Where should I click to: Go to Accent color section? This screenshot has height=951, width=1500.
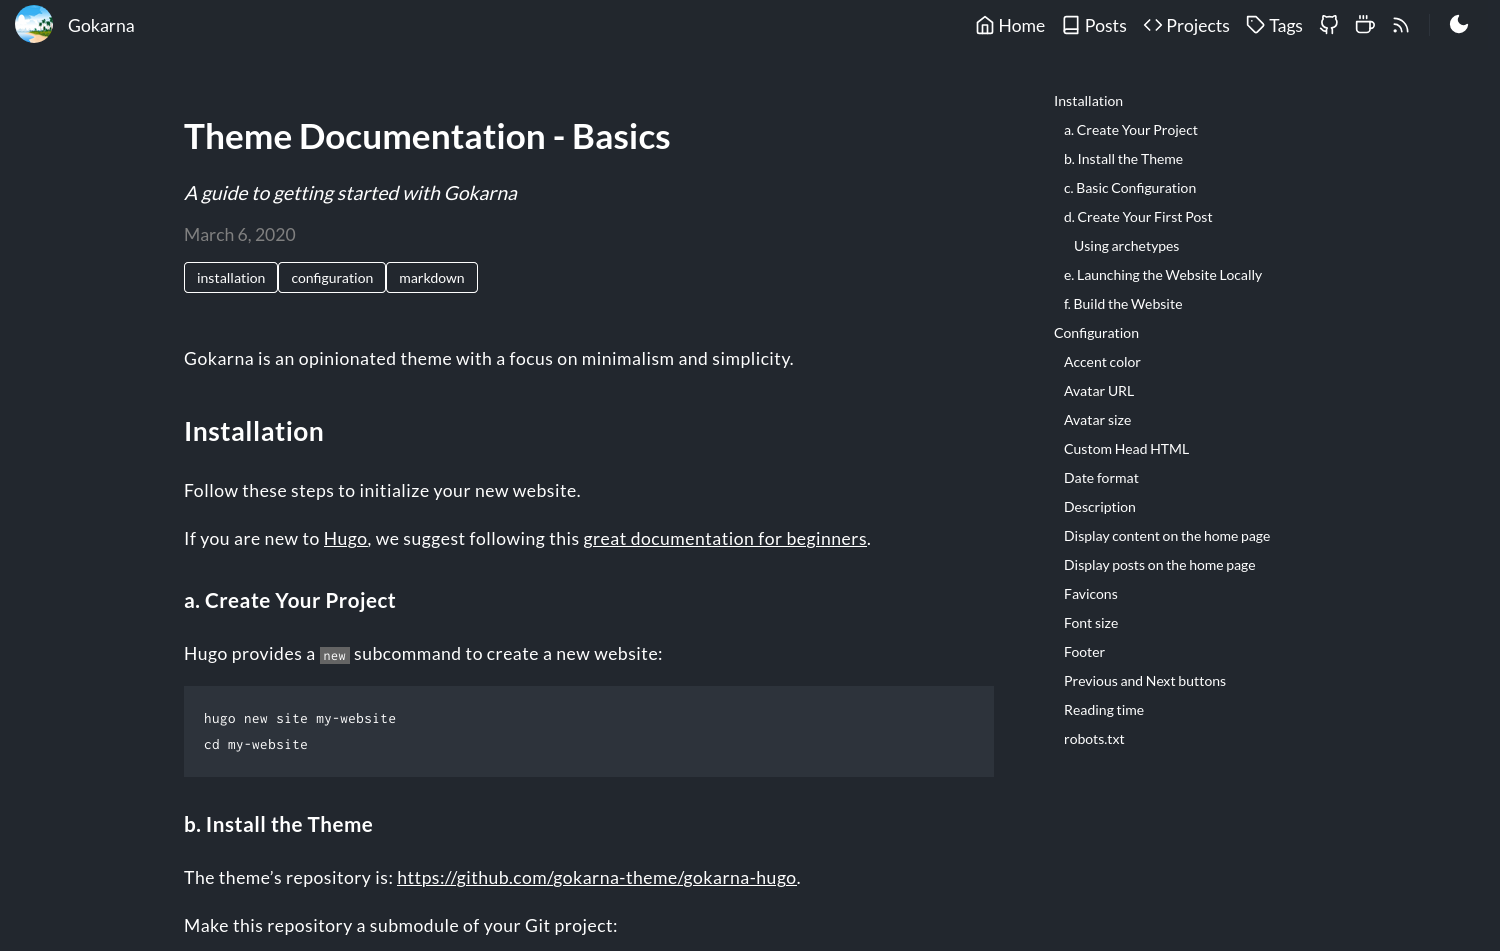[x=1102, y=362]
